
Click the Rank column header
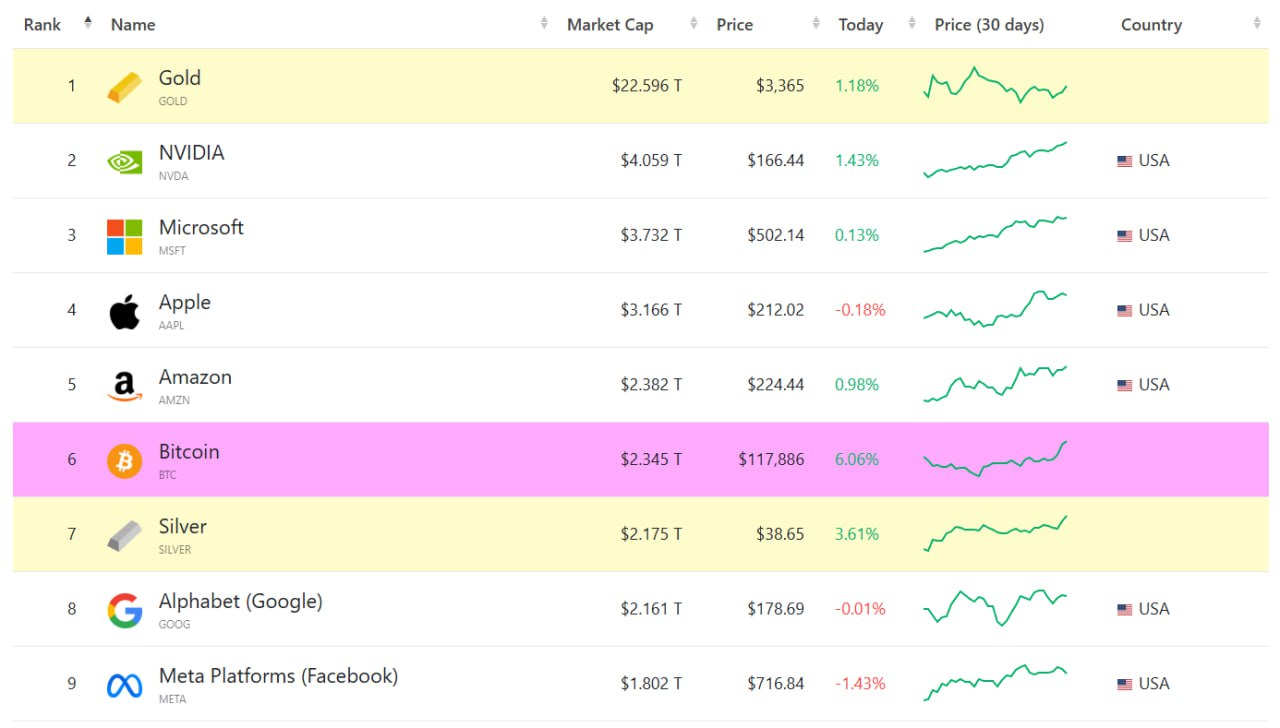pos(42,24)
